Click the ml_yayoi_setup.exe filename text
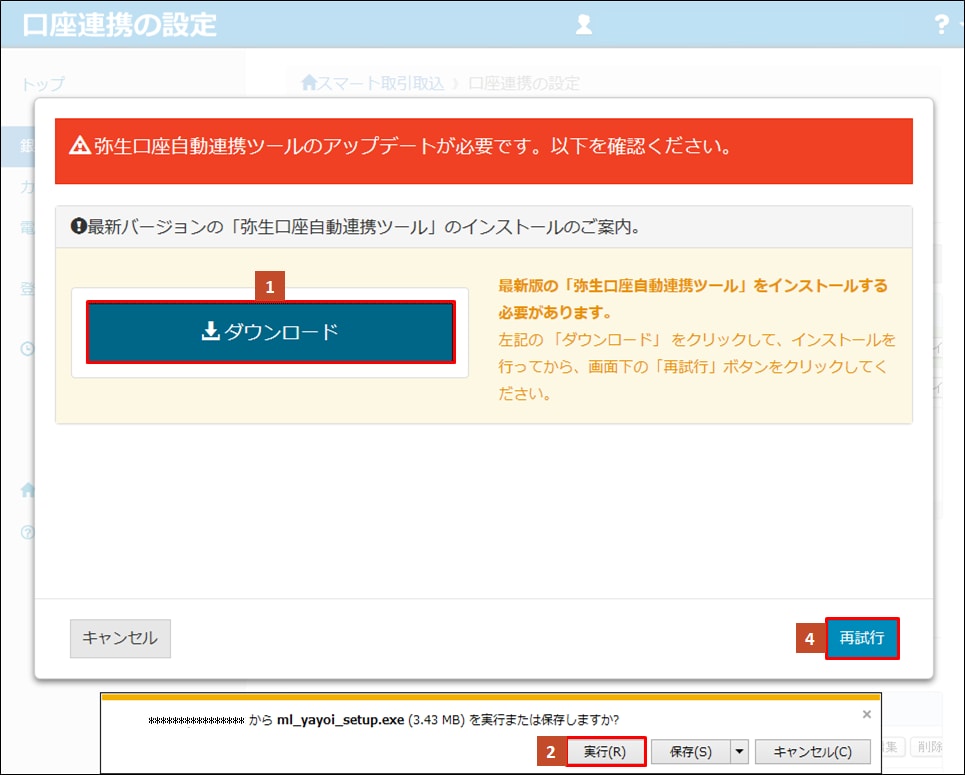The width and height of the screenshot is (965, 775). pos(340,720)
